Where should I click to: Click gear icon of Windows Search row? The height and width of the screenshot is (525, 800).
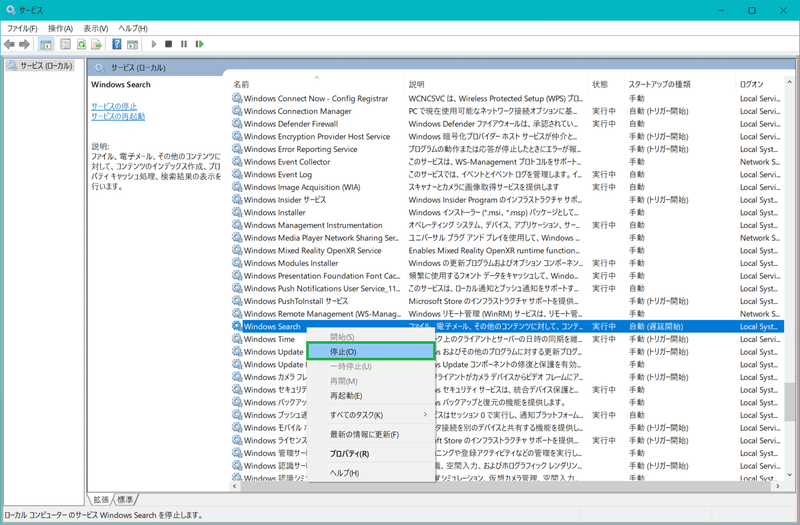click(x=237, y=326)
